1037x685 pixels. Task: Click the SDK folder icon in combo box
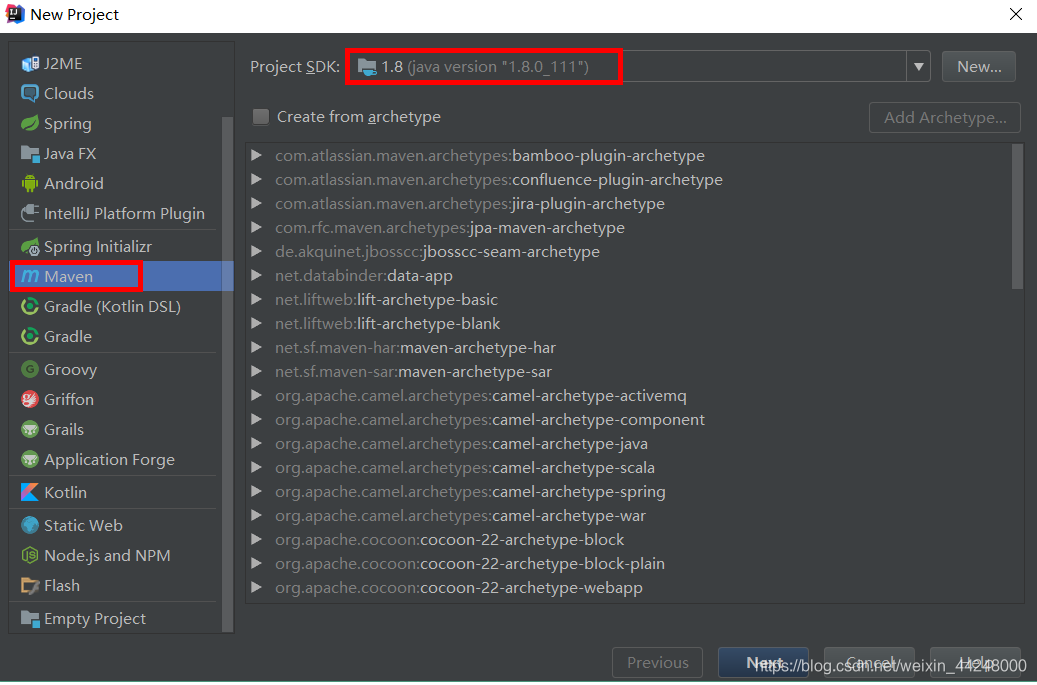[367, 67]
